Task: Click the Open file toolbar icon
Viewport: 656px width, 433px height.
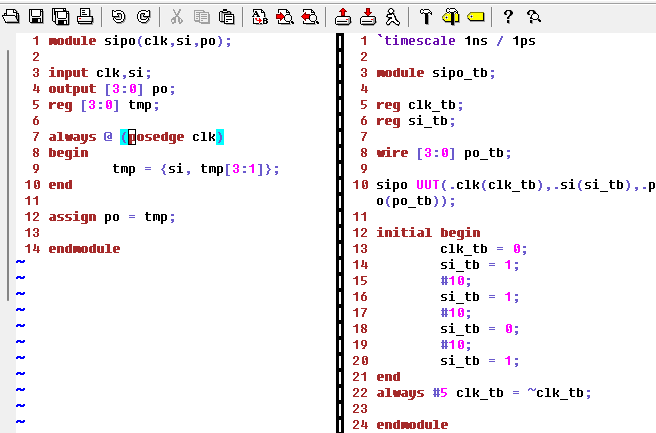Action: coord(12,16)
